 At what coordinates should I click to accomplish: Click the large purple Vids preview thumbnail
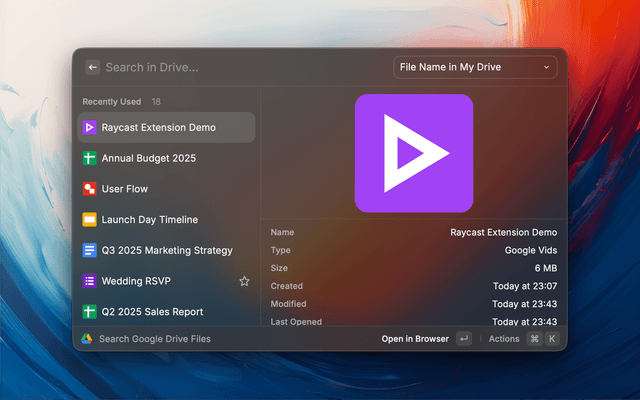(x=413, y=153)
